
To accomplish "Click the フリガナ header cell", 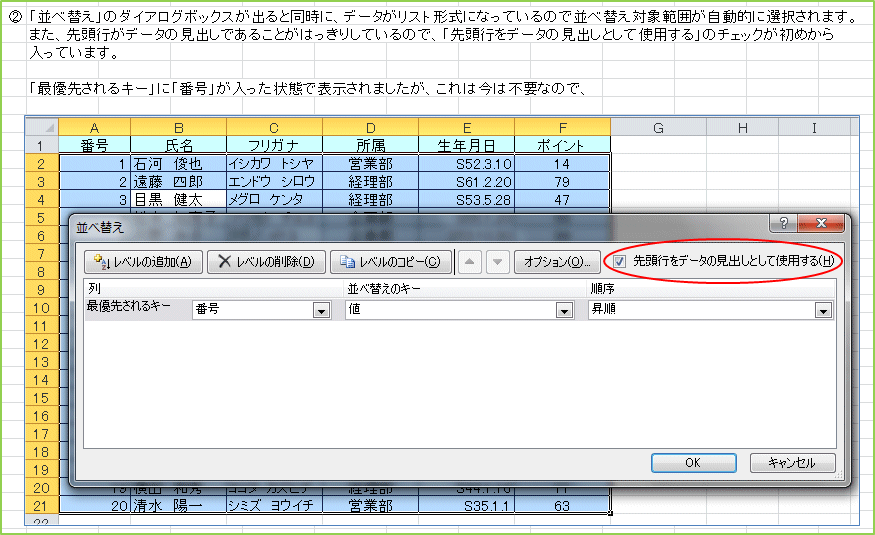I will 274,146.
